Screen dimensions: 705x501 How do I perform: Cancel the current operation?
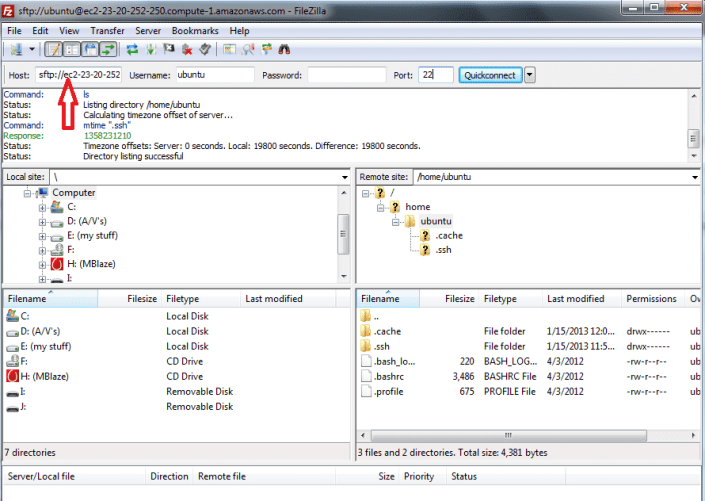click(x=169, y=49)
